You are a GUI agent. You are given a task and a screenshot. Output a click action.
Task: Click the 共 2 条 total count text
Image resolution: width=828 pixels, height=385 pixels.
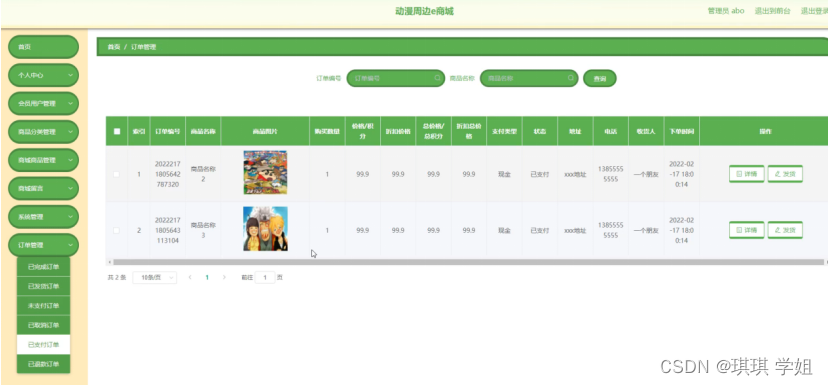[x=117, y=277]
